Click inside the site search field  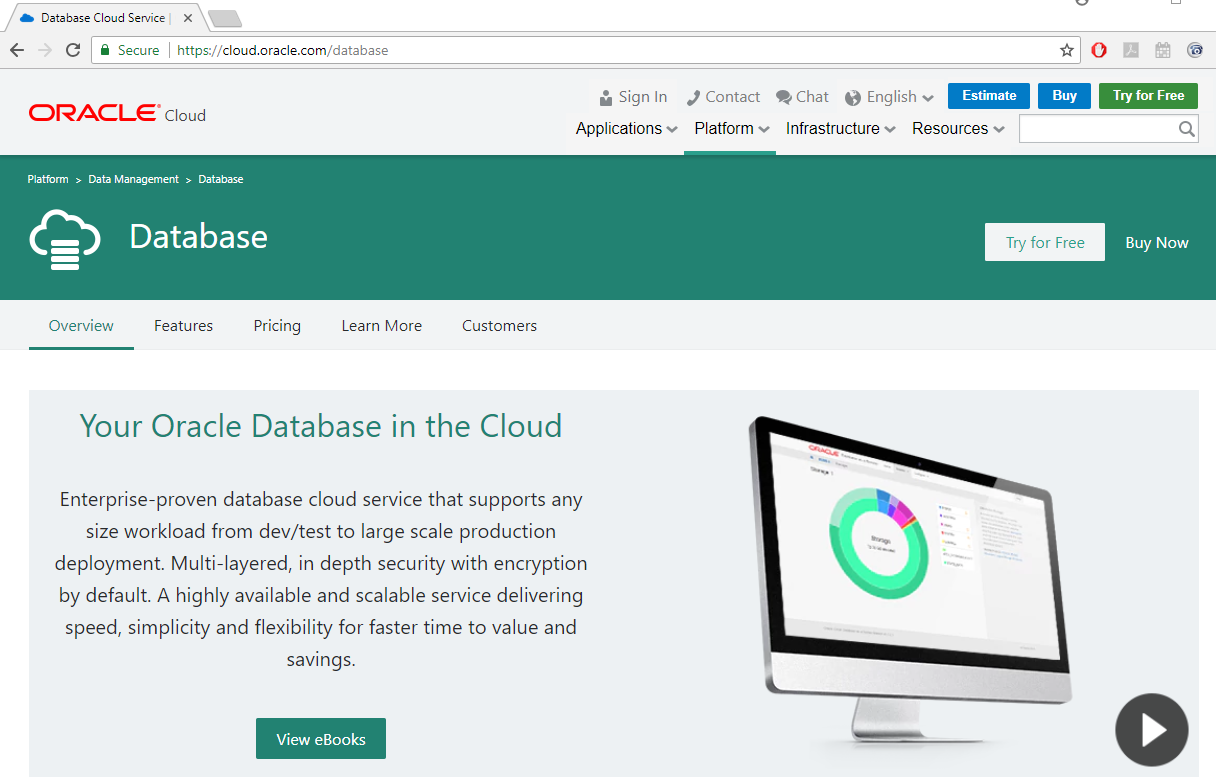tap(1097, 128)
